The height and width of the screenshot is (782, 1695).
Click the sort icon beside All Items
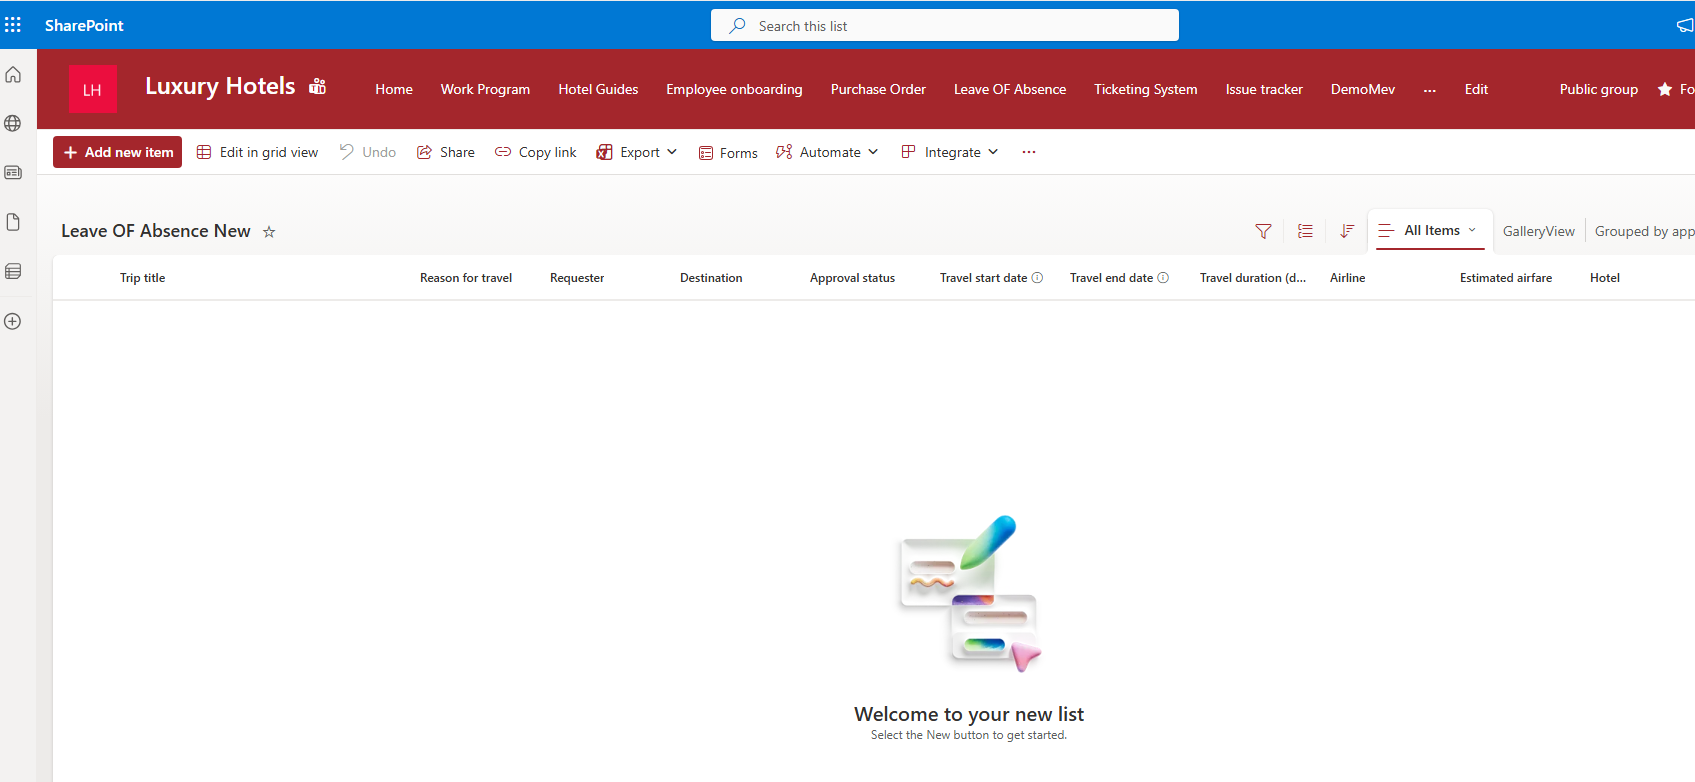tap(1347, 231)
